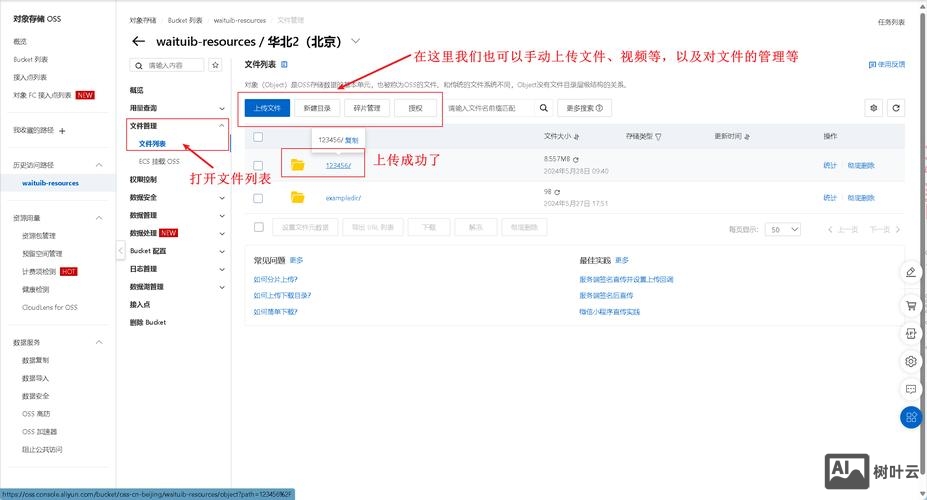Collapse the 文件管理 menu chevron
Image resolution: width=927 pixels, height=500 pixels.
point(222,126)
